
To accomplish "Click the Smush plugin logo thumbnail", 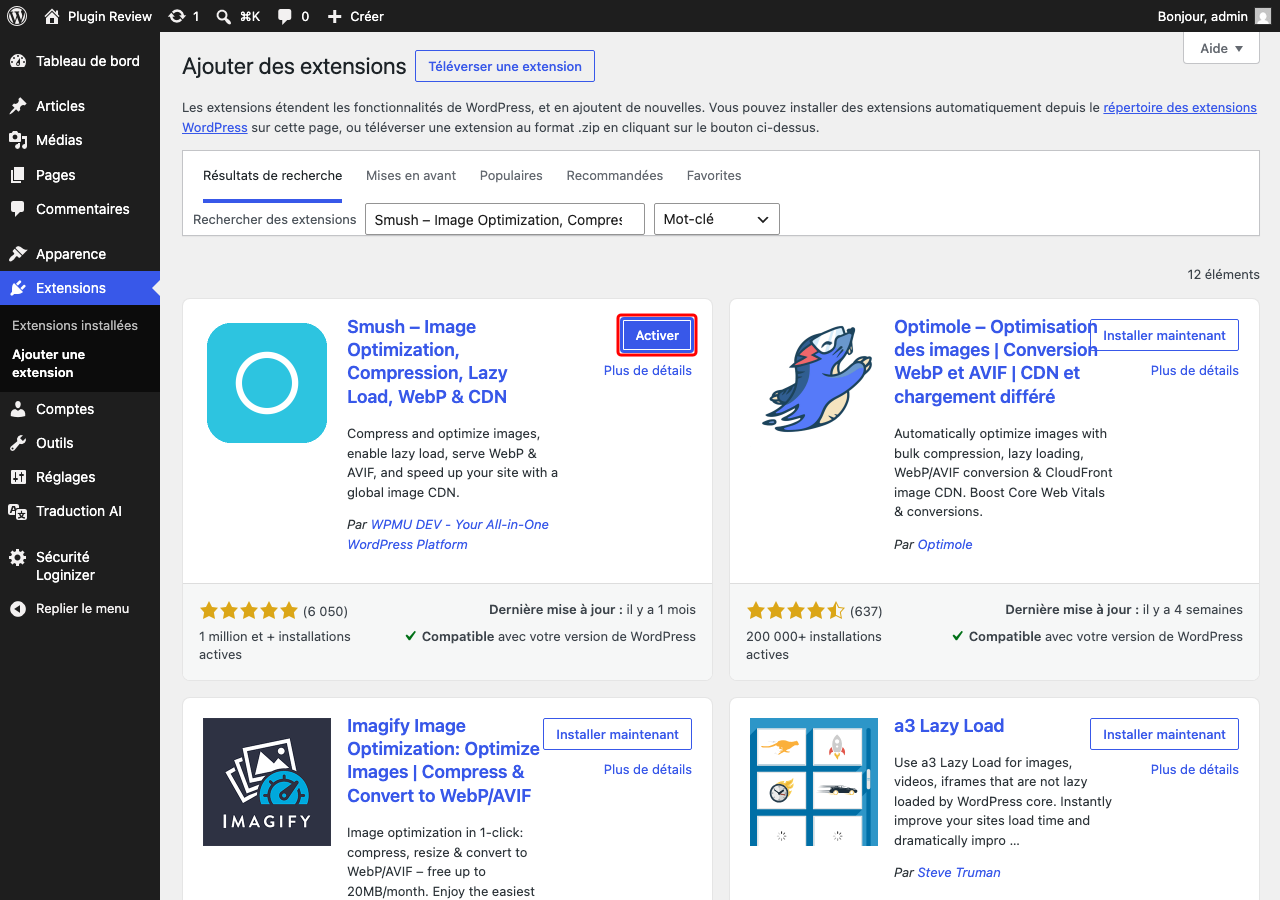I will point(267,383).
